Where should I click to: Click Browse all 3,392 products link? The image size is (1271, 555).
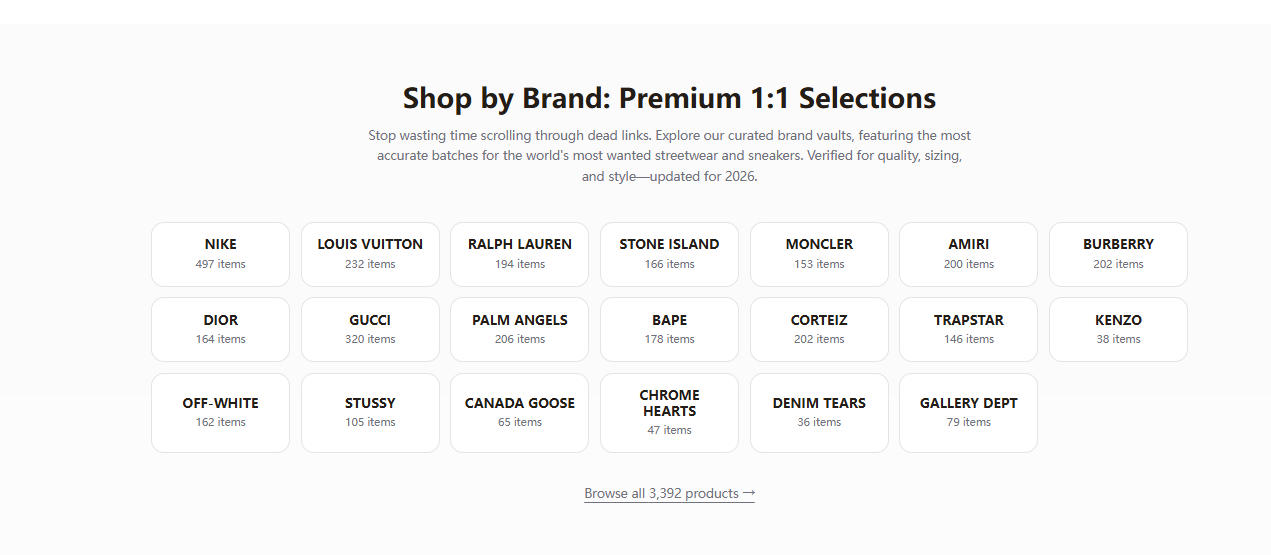tap(669, 493)
